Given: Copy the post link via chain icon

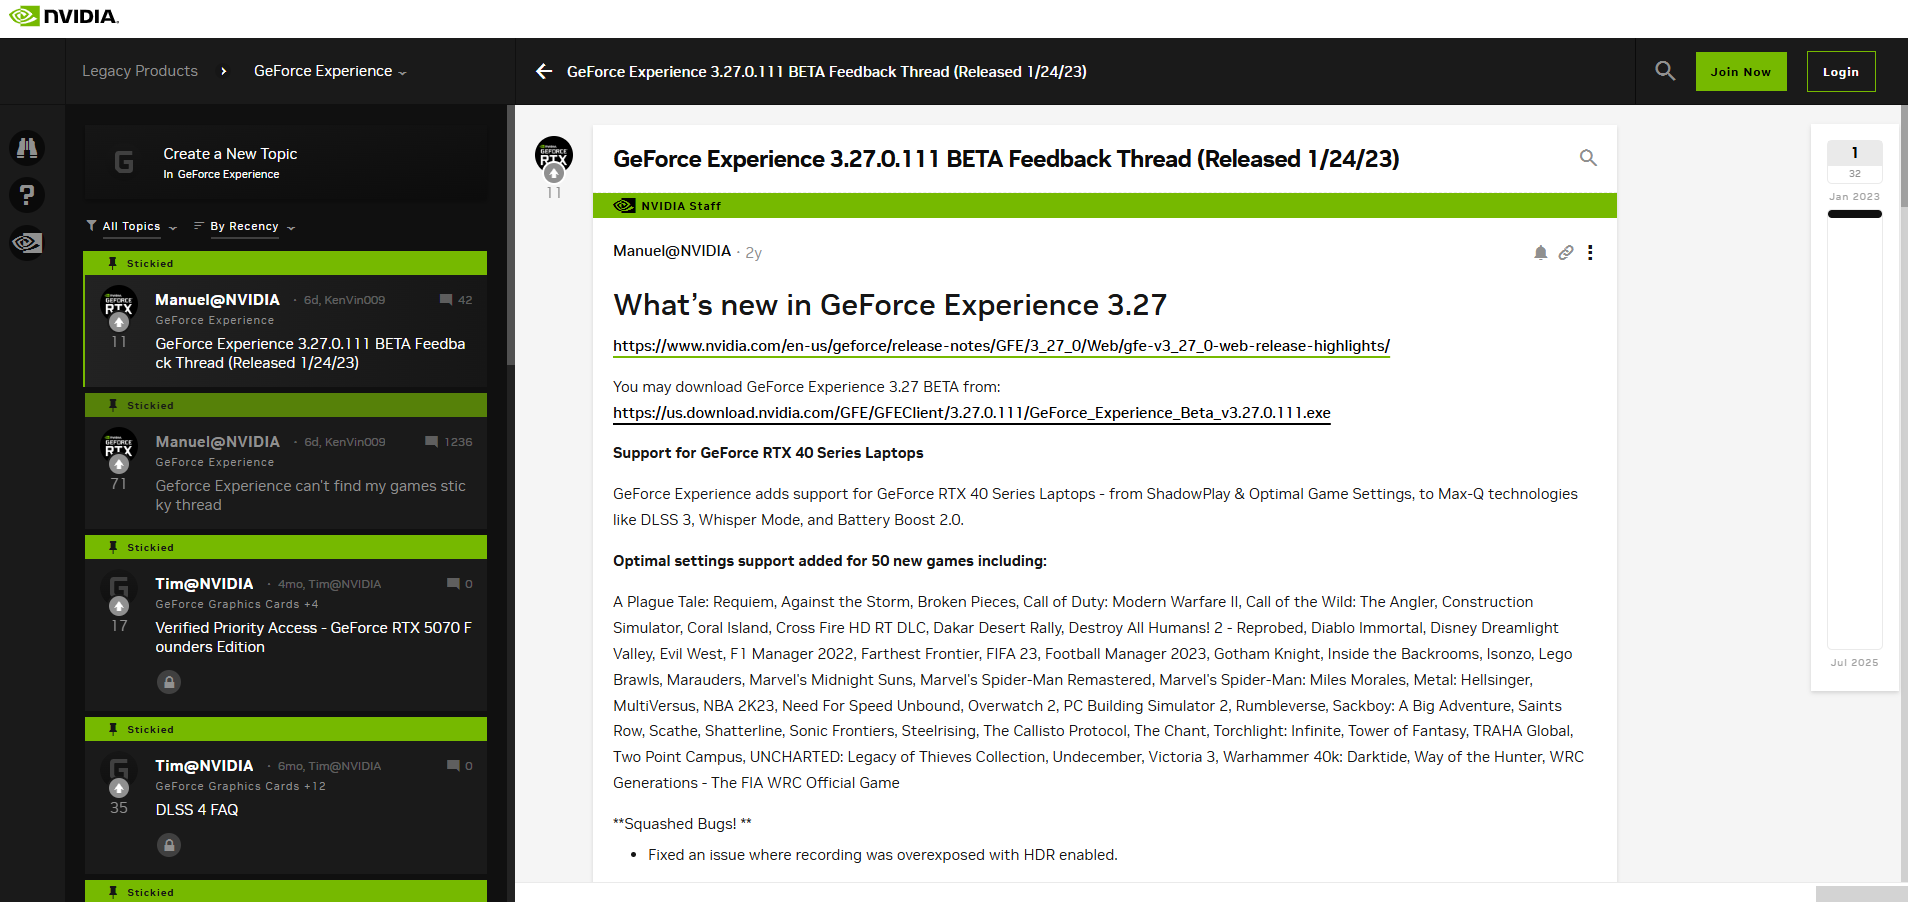Looking at the screenshot, I should tap(1566, 253).
